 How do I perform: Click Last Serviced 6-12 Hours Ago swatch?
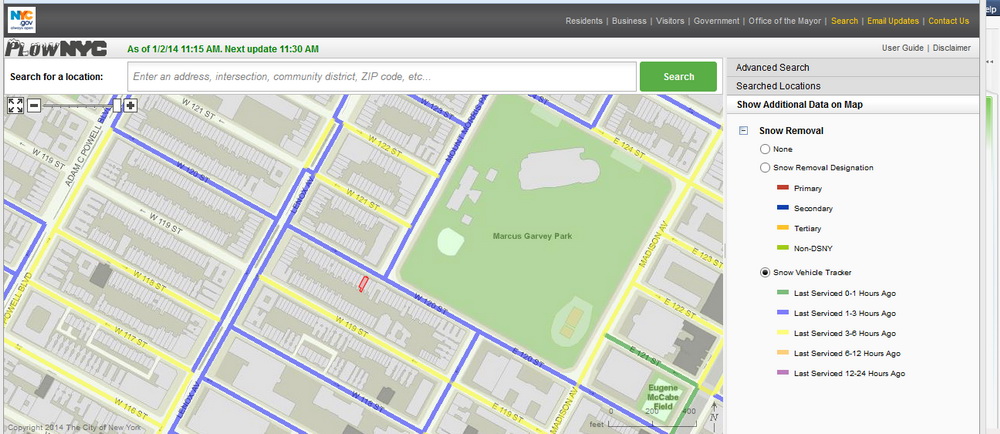pyautogui.click(x=783, y=353)
